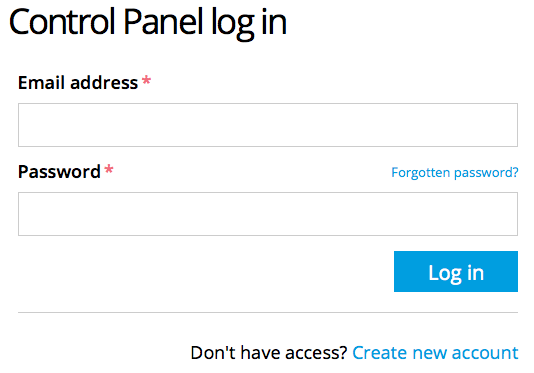The width and height of the screenshot is (534, 373).
Task: Click the divider line below Log in
Action: pos(268,312)
